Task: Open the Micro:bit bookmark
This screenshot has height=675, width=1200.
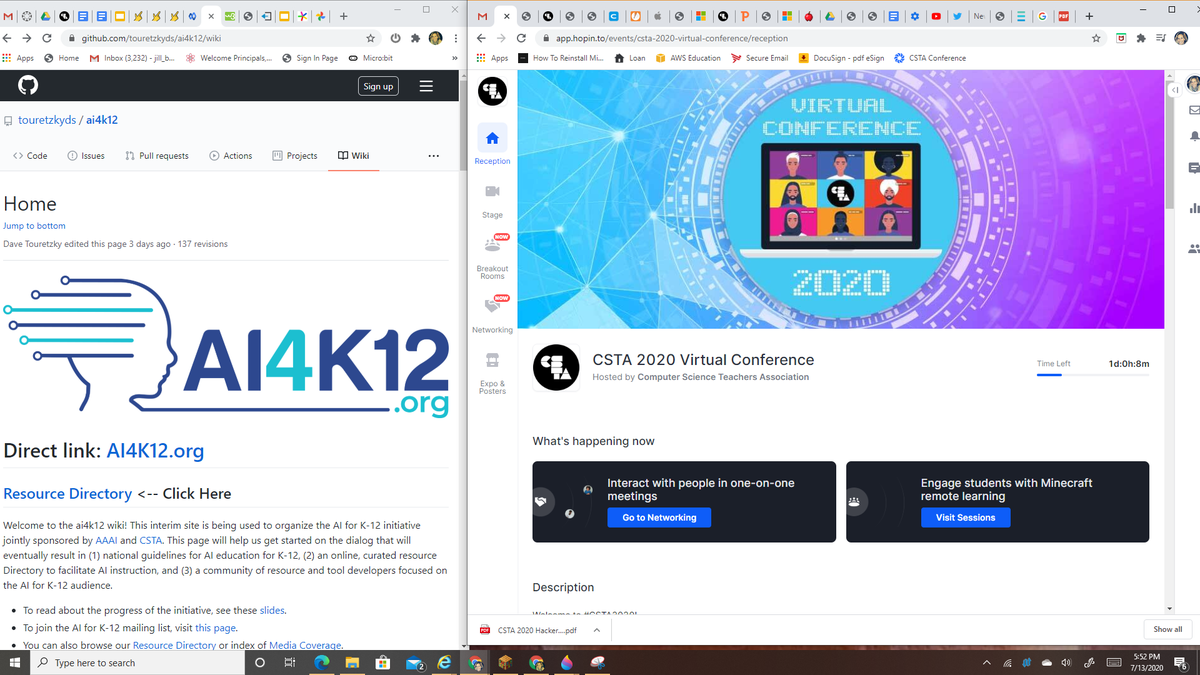Action: (370, 58)
